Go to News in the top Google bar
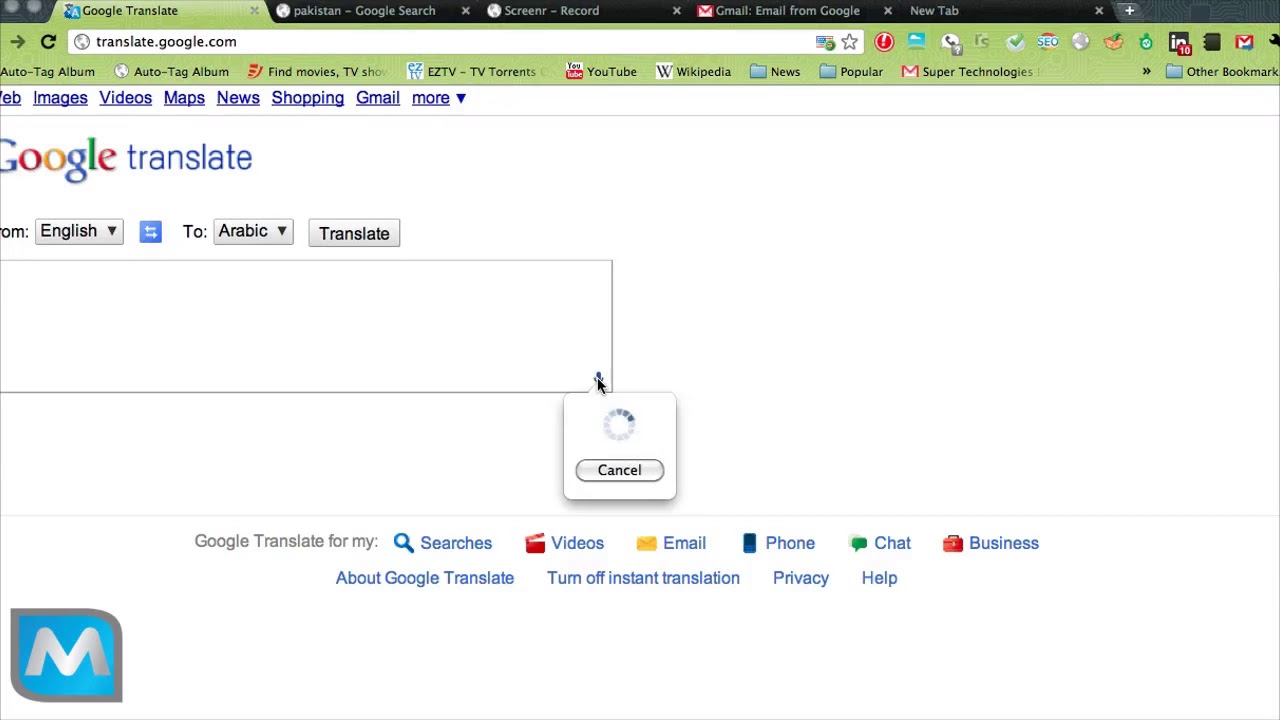This screenshot has height=720, width=1280. pyautogui.click(x=238, y=98)
